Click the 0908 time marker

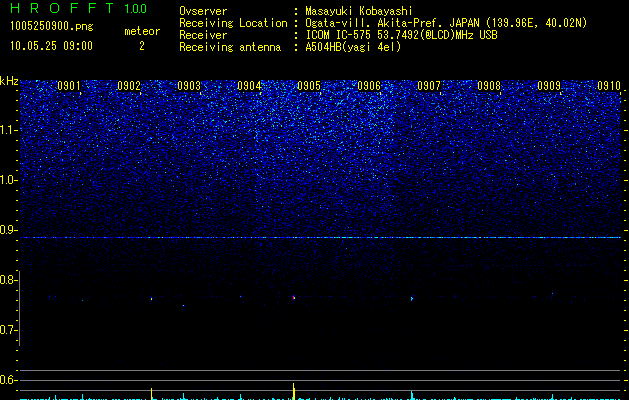pos(489,85)
